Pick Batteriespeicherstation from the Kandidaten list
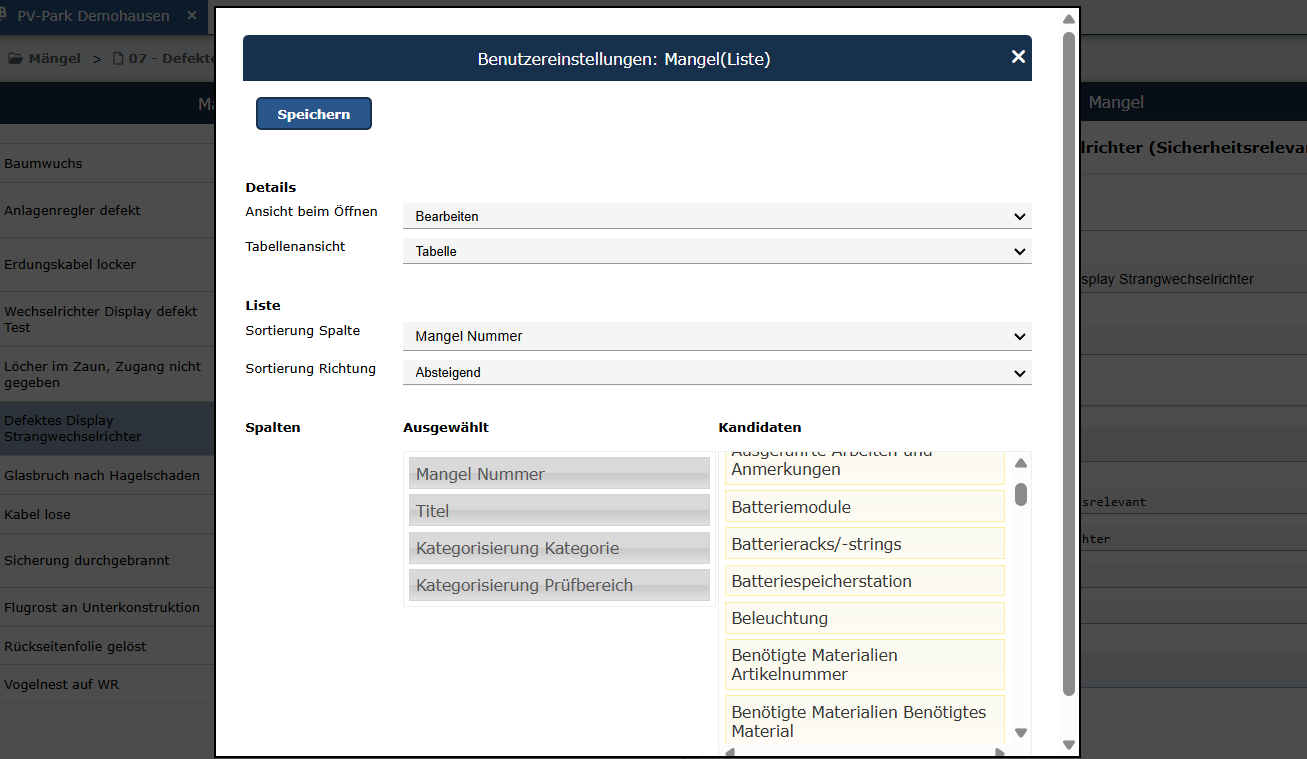The image size is (1307, 759). [x=865, y=581]
